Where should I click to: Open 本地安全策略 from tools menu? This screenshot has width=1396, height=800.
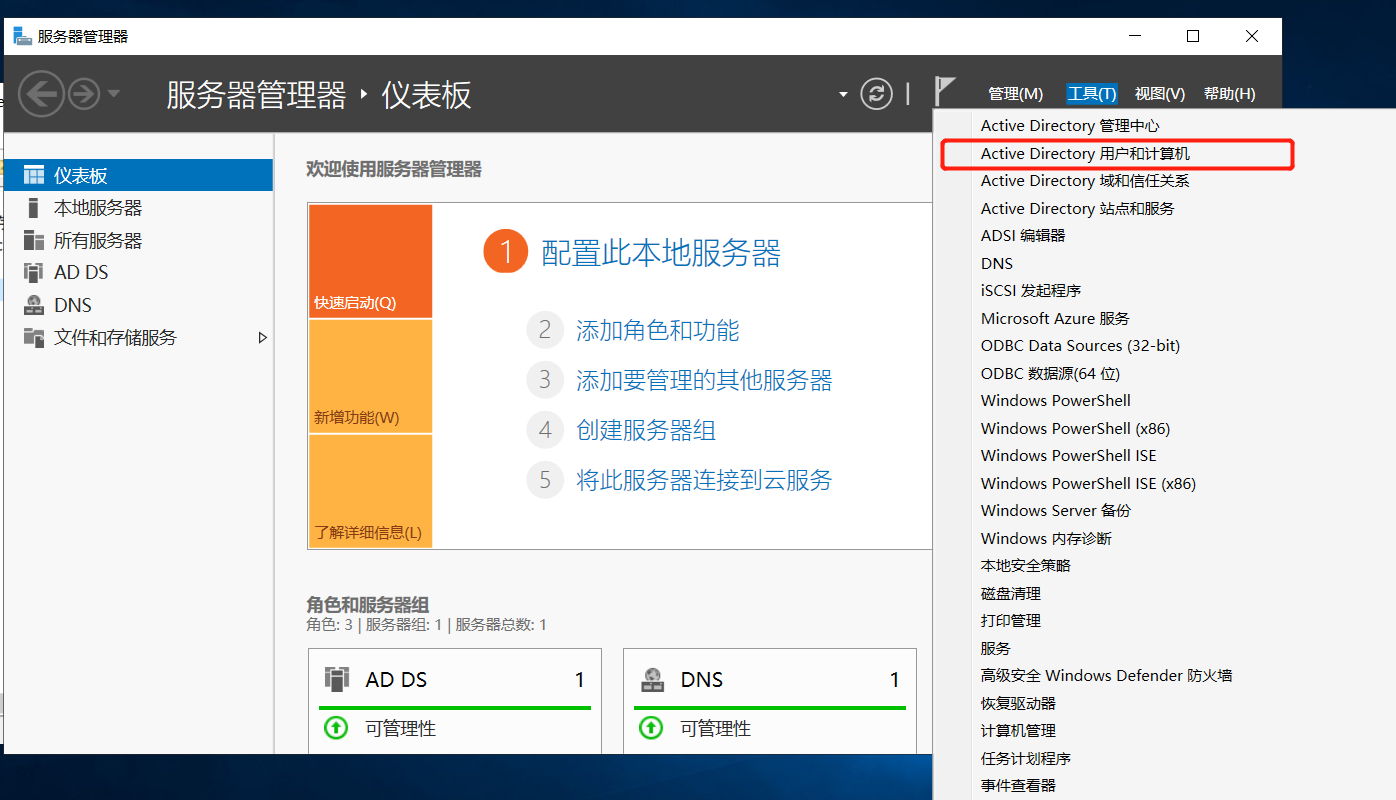[x=1026, y=566]
